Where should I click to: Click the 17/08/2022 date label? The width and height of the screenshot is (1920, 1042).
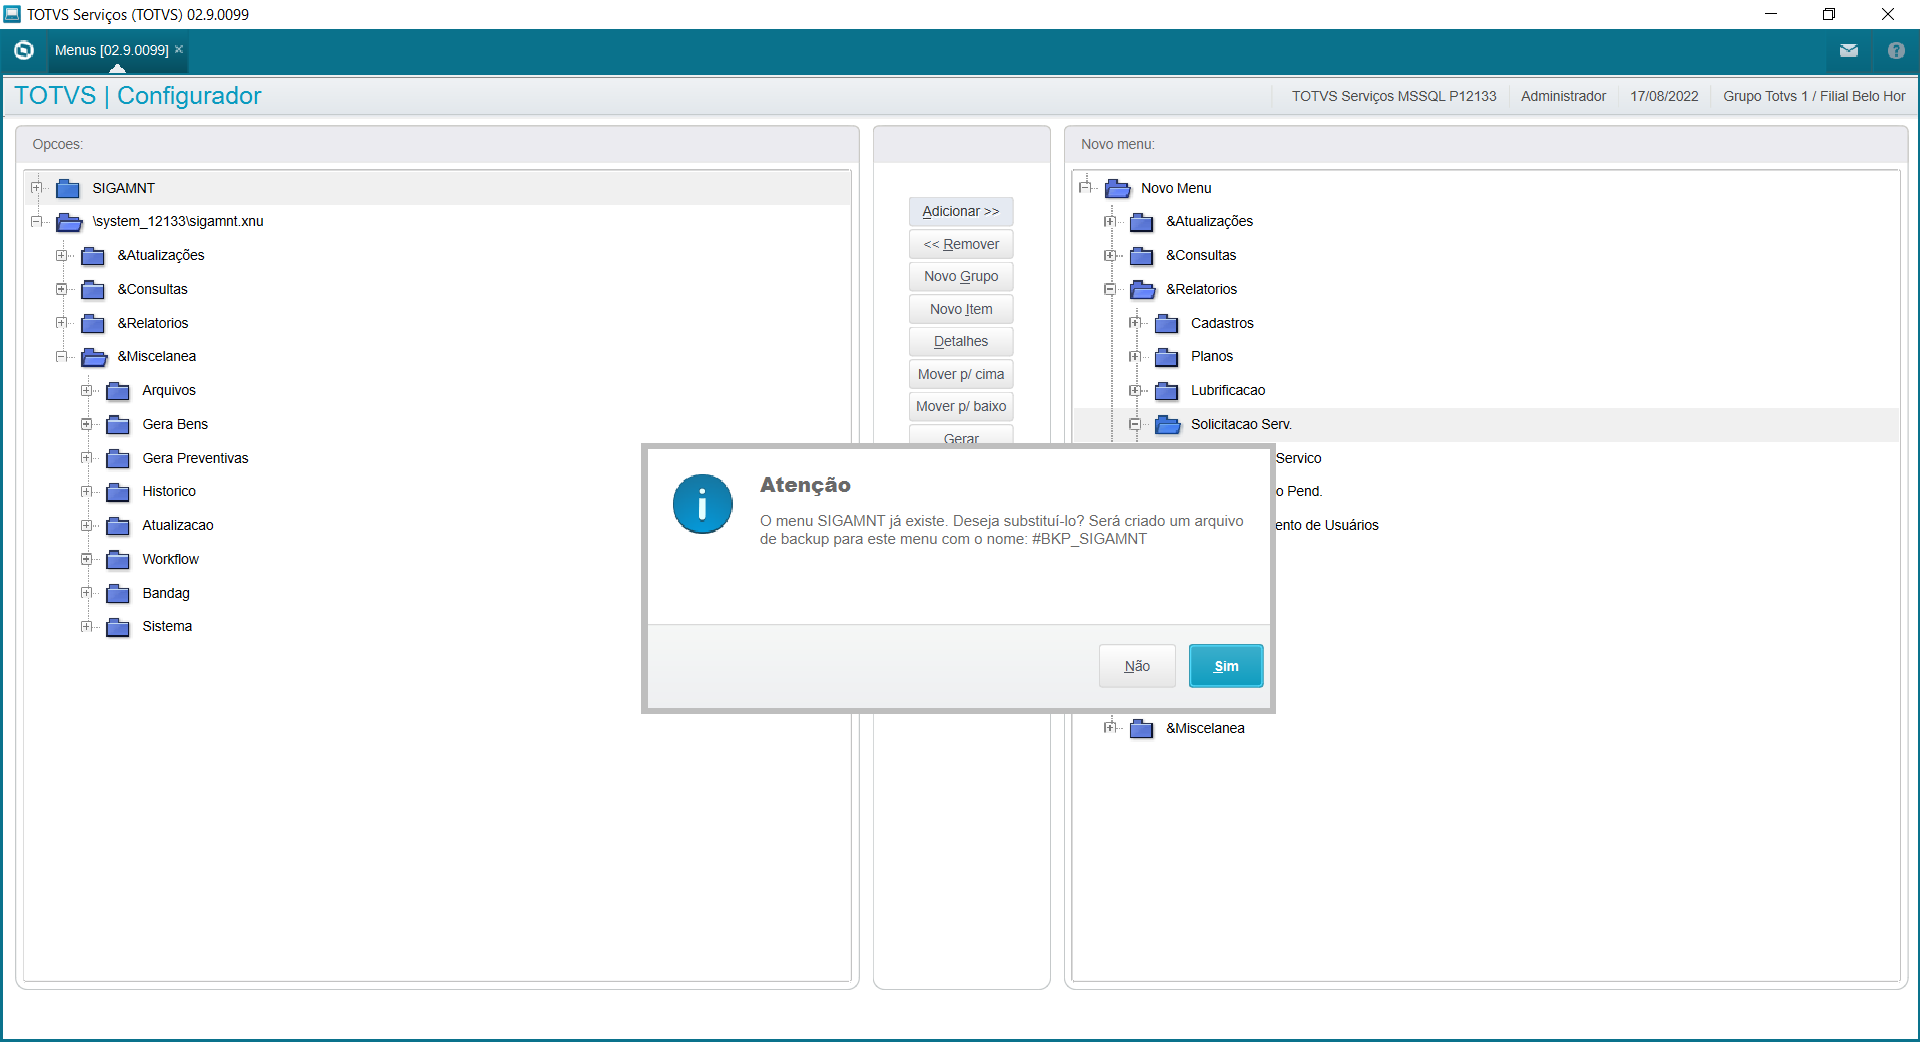[1664, 96]
